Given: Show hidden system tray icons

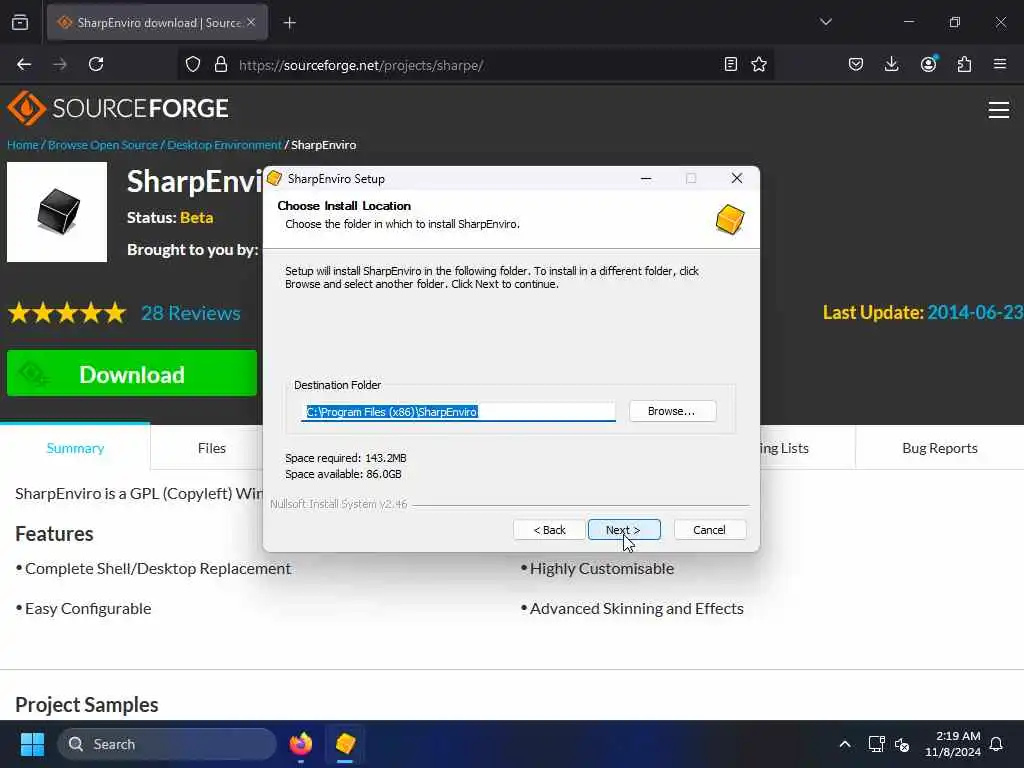Looking at the screenshot, I should click(844, 744).
